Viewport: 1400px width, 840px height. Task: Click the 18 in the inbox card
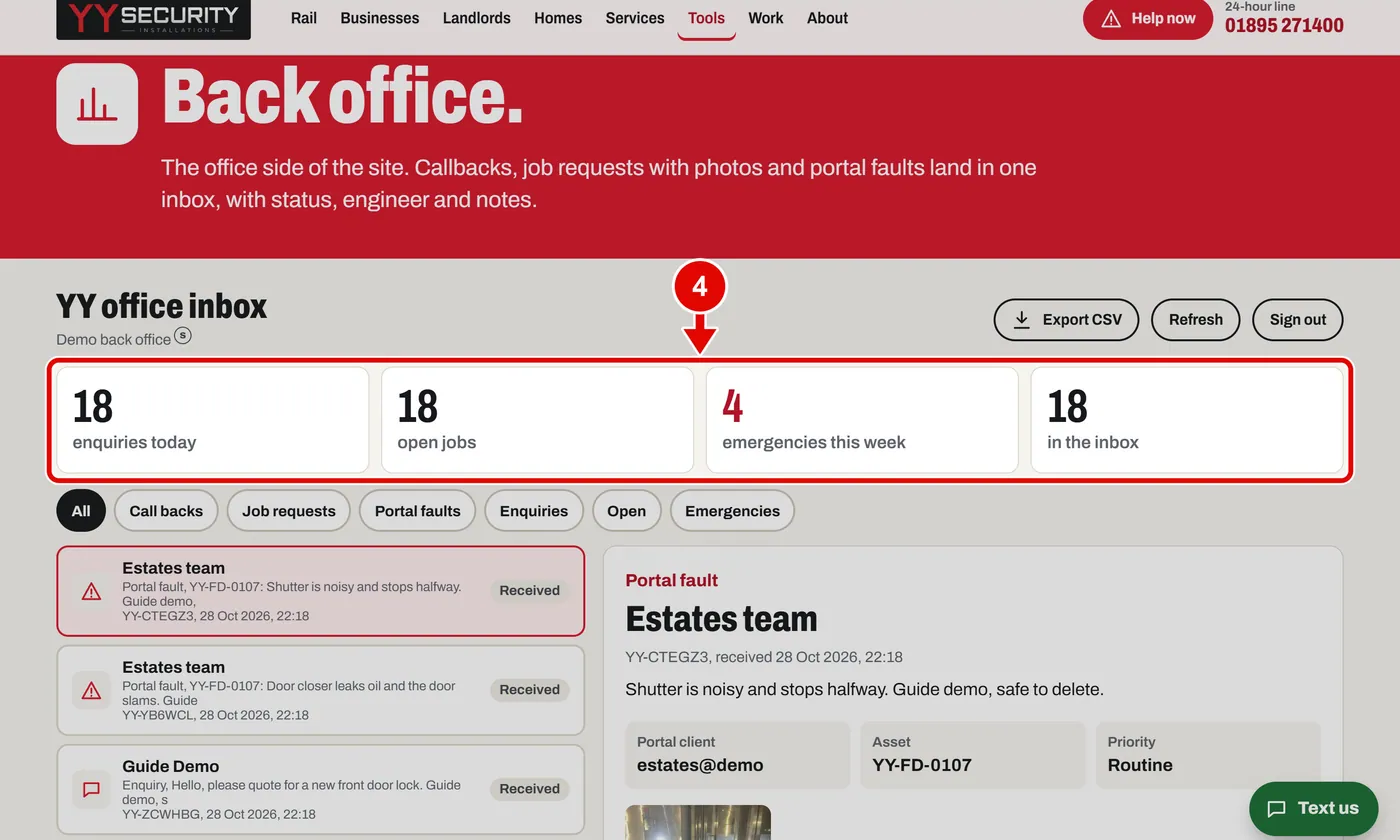[1187, 420]
